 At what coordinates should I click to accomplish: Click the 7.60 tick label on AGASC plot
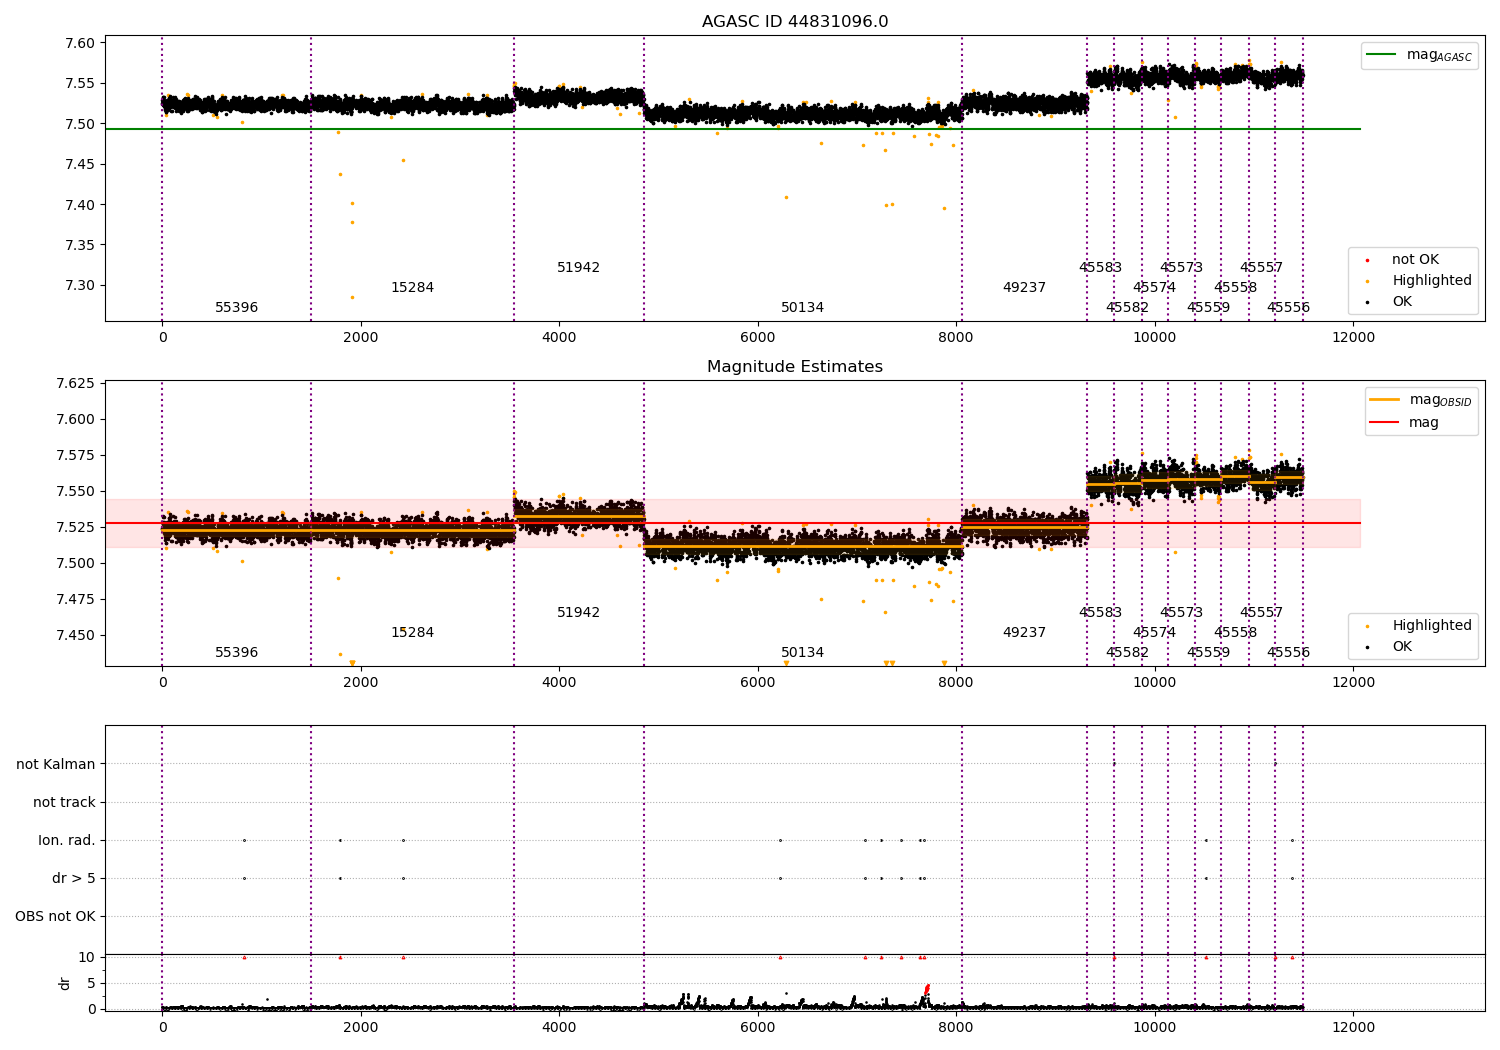[x=80, y=44]
